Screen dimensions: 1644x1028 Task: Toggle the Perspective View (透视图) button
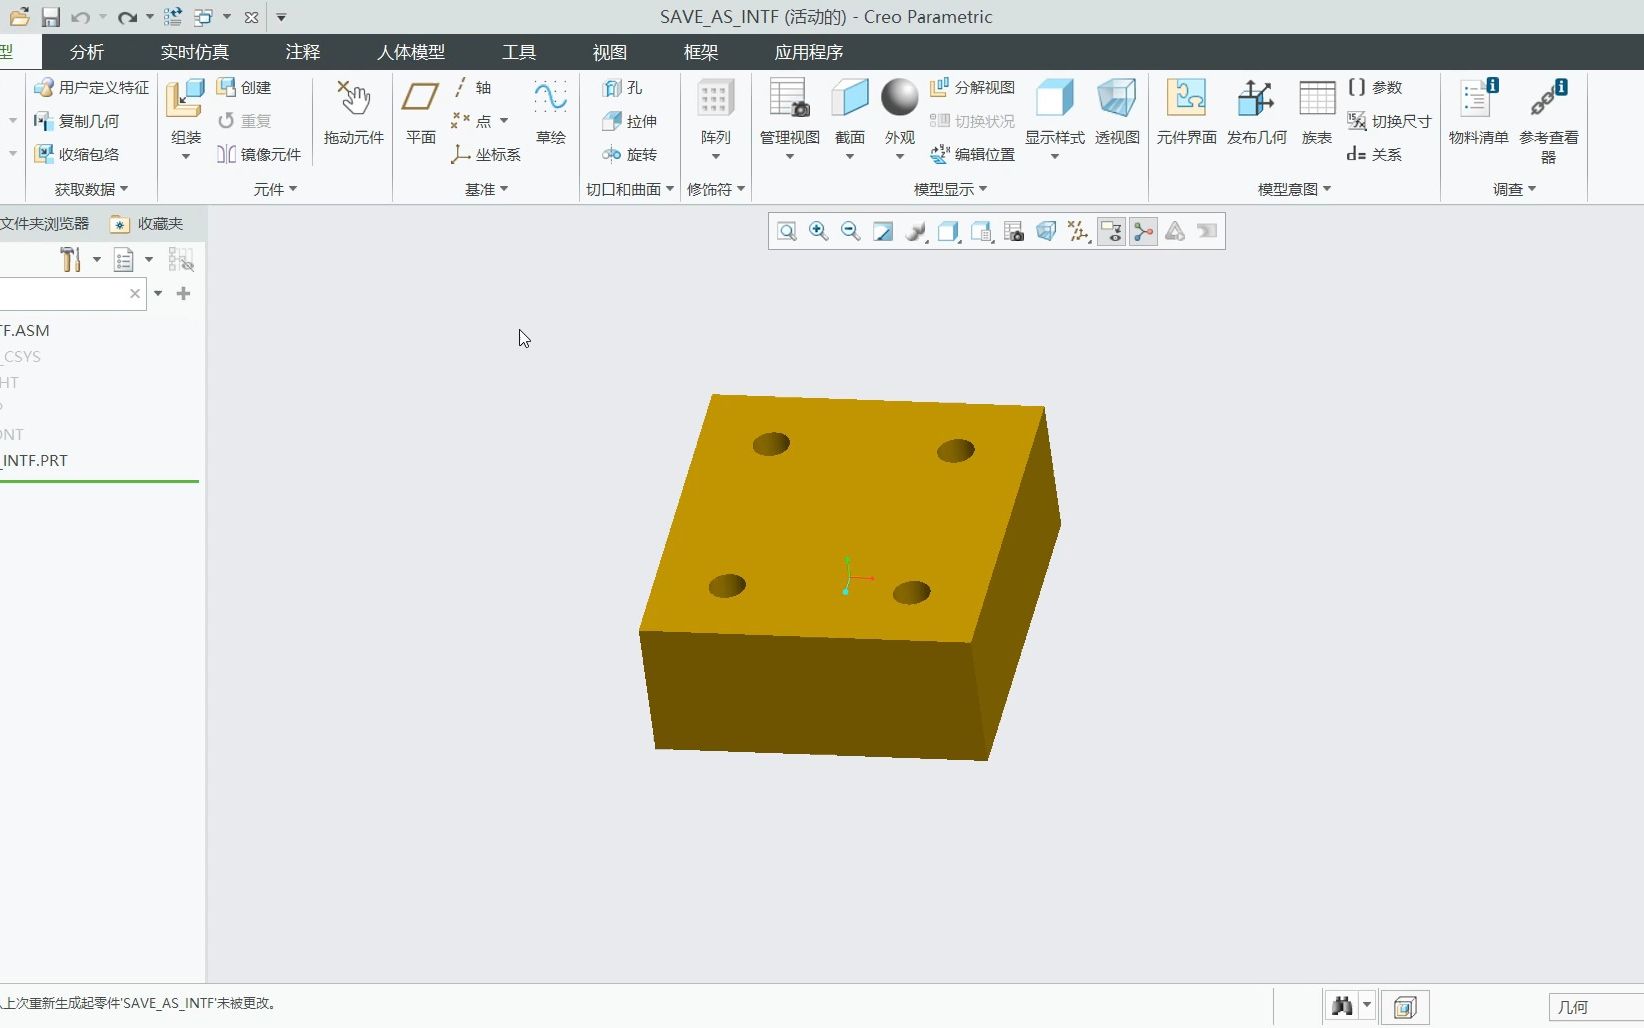1117,112
